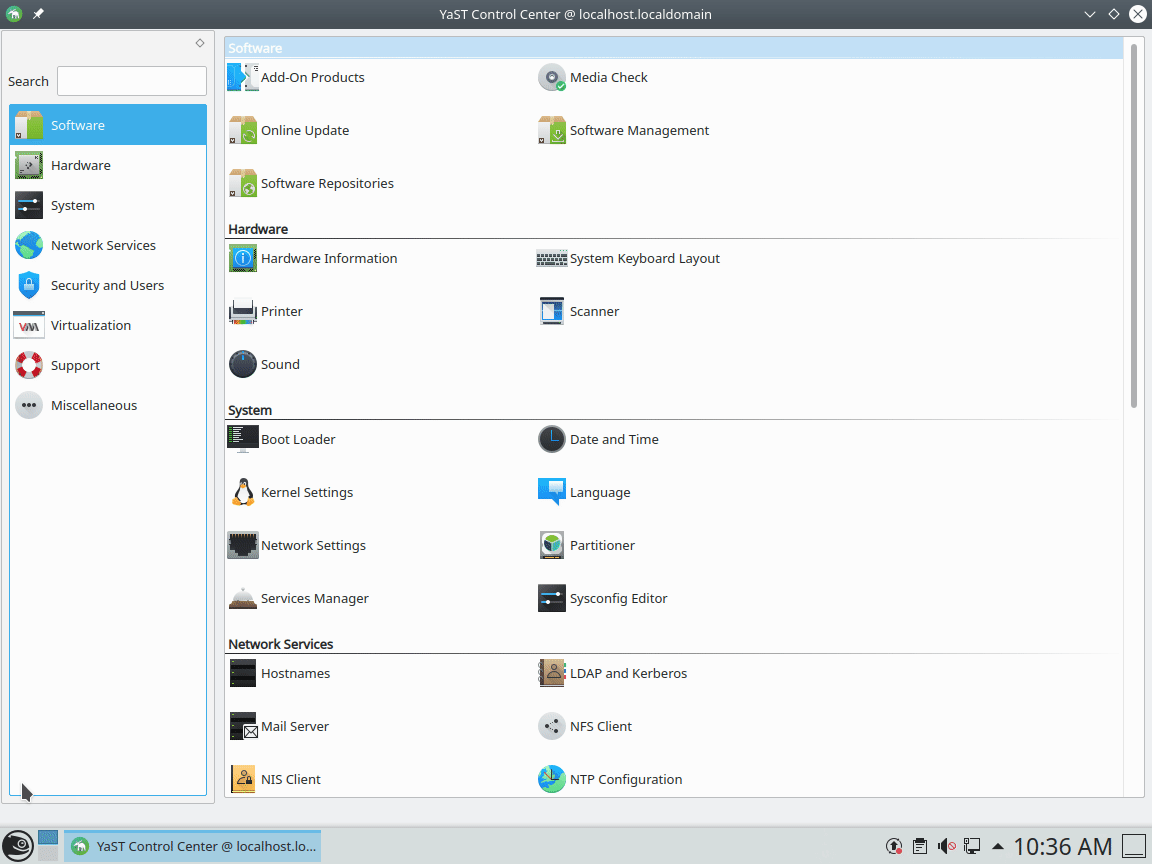
Task: Expand hidden system tray icons arrow
Action: click(x=998, y=846)
